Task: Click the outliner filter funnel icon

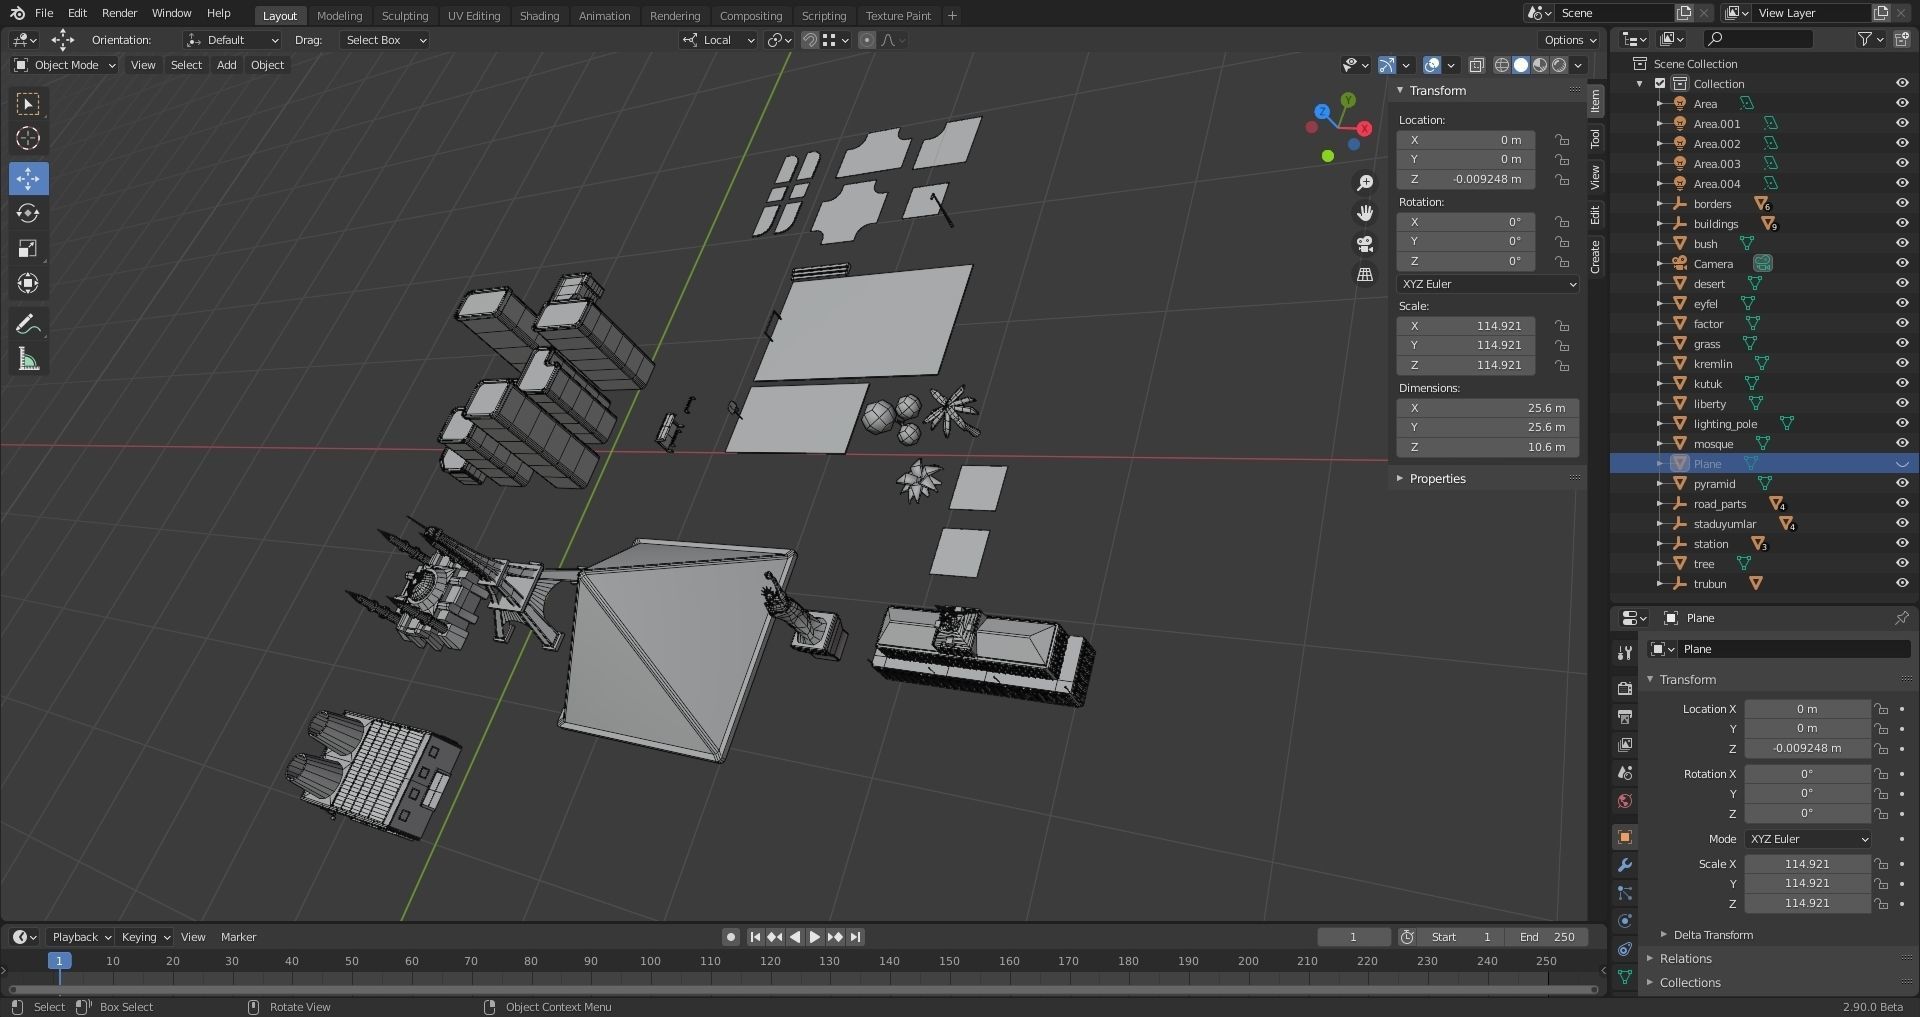Action: (1865, 39)
